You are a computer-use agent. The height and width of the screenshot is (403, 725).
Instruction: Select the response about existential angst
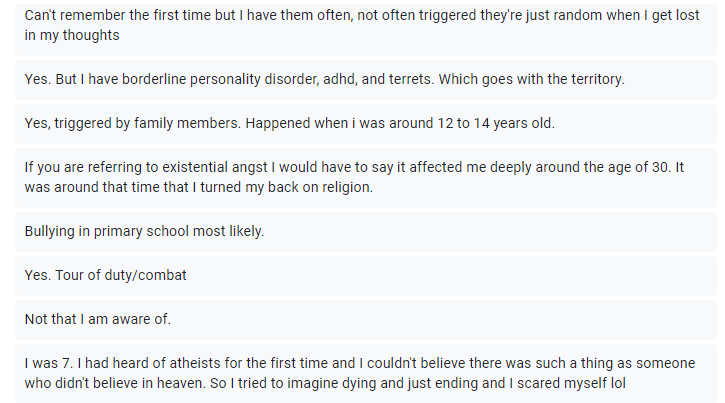coord(362,177)
